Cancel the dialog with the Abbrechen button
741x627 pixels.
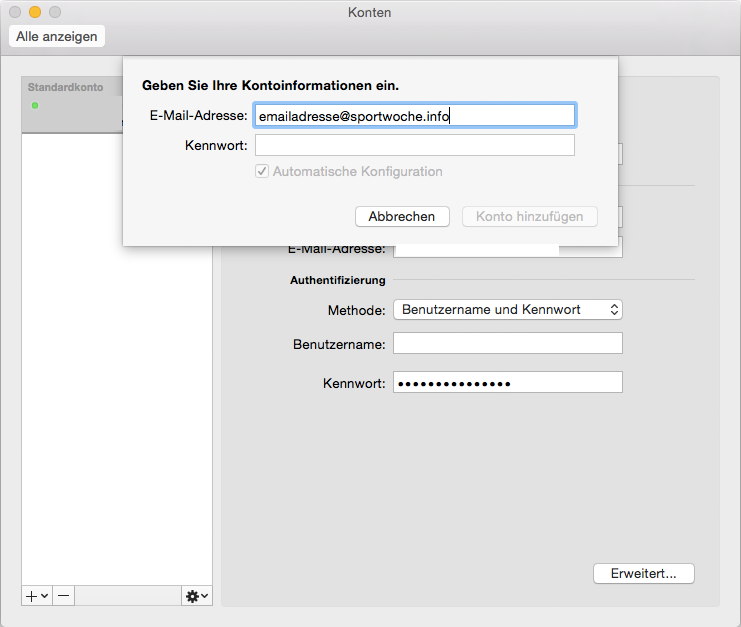click(x=402, y=216)
